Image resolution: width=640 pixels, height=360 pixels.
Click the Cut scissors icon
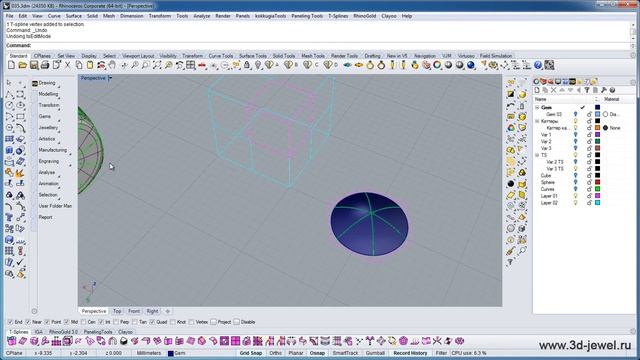67,65
